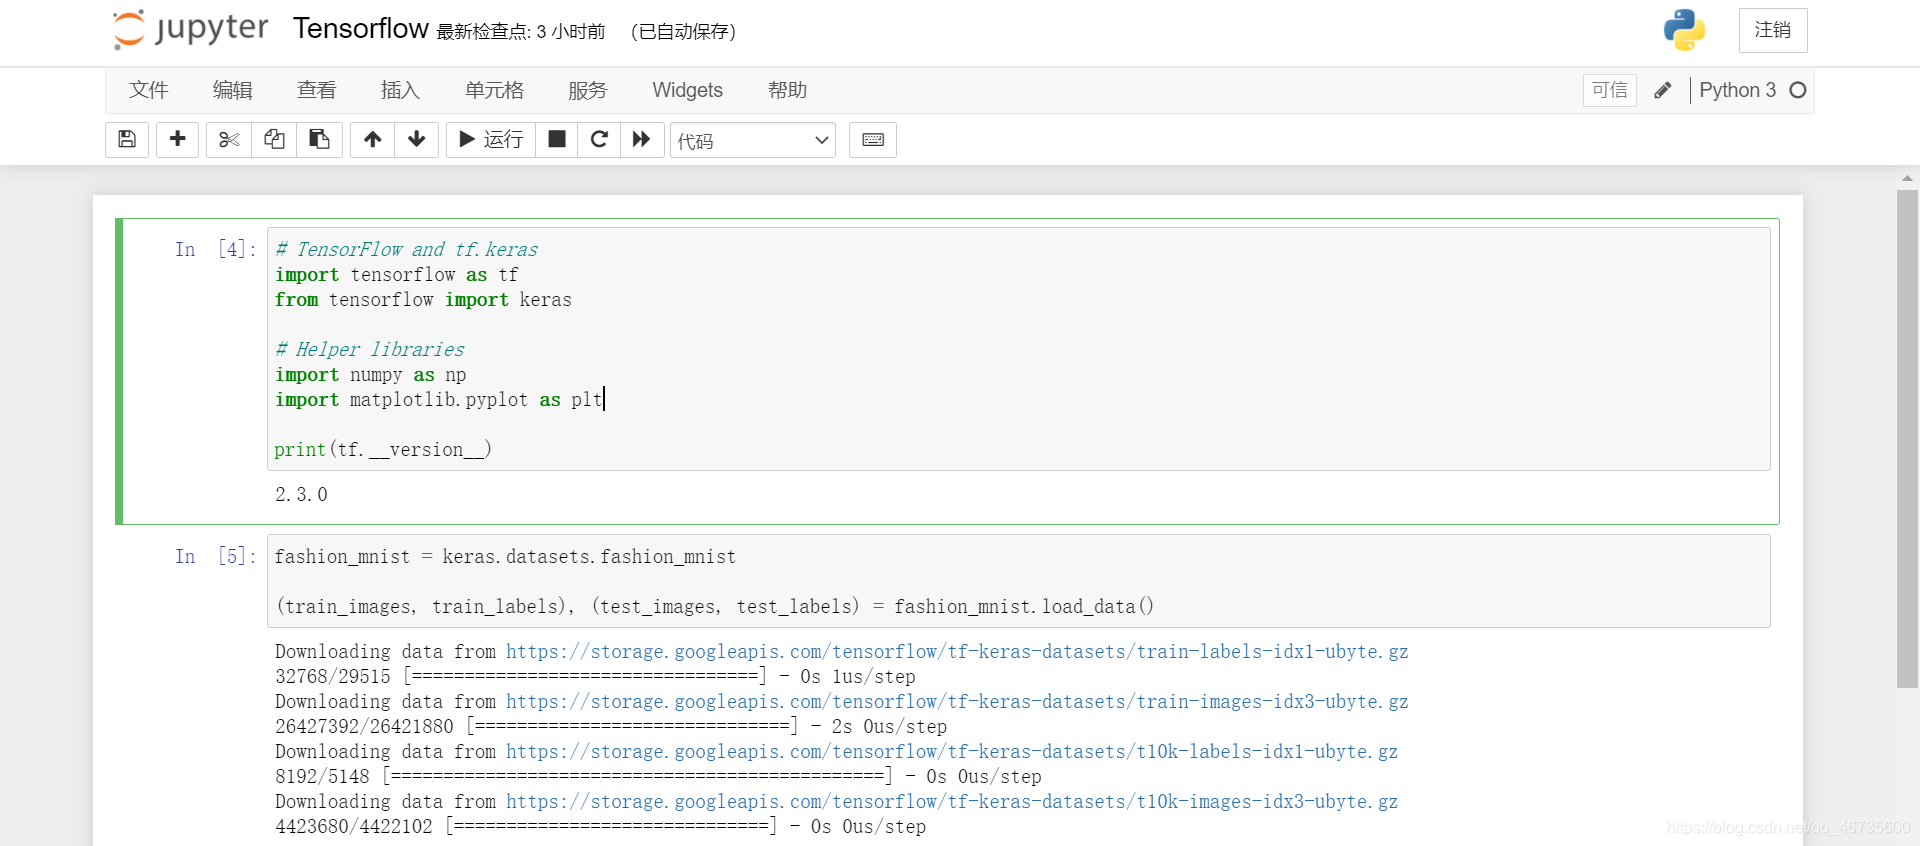Image resolution: width=1920 pixels, height=846 pixels.
Task: Open the cell type dropdown 代码
Action: point(753,141)
